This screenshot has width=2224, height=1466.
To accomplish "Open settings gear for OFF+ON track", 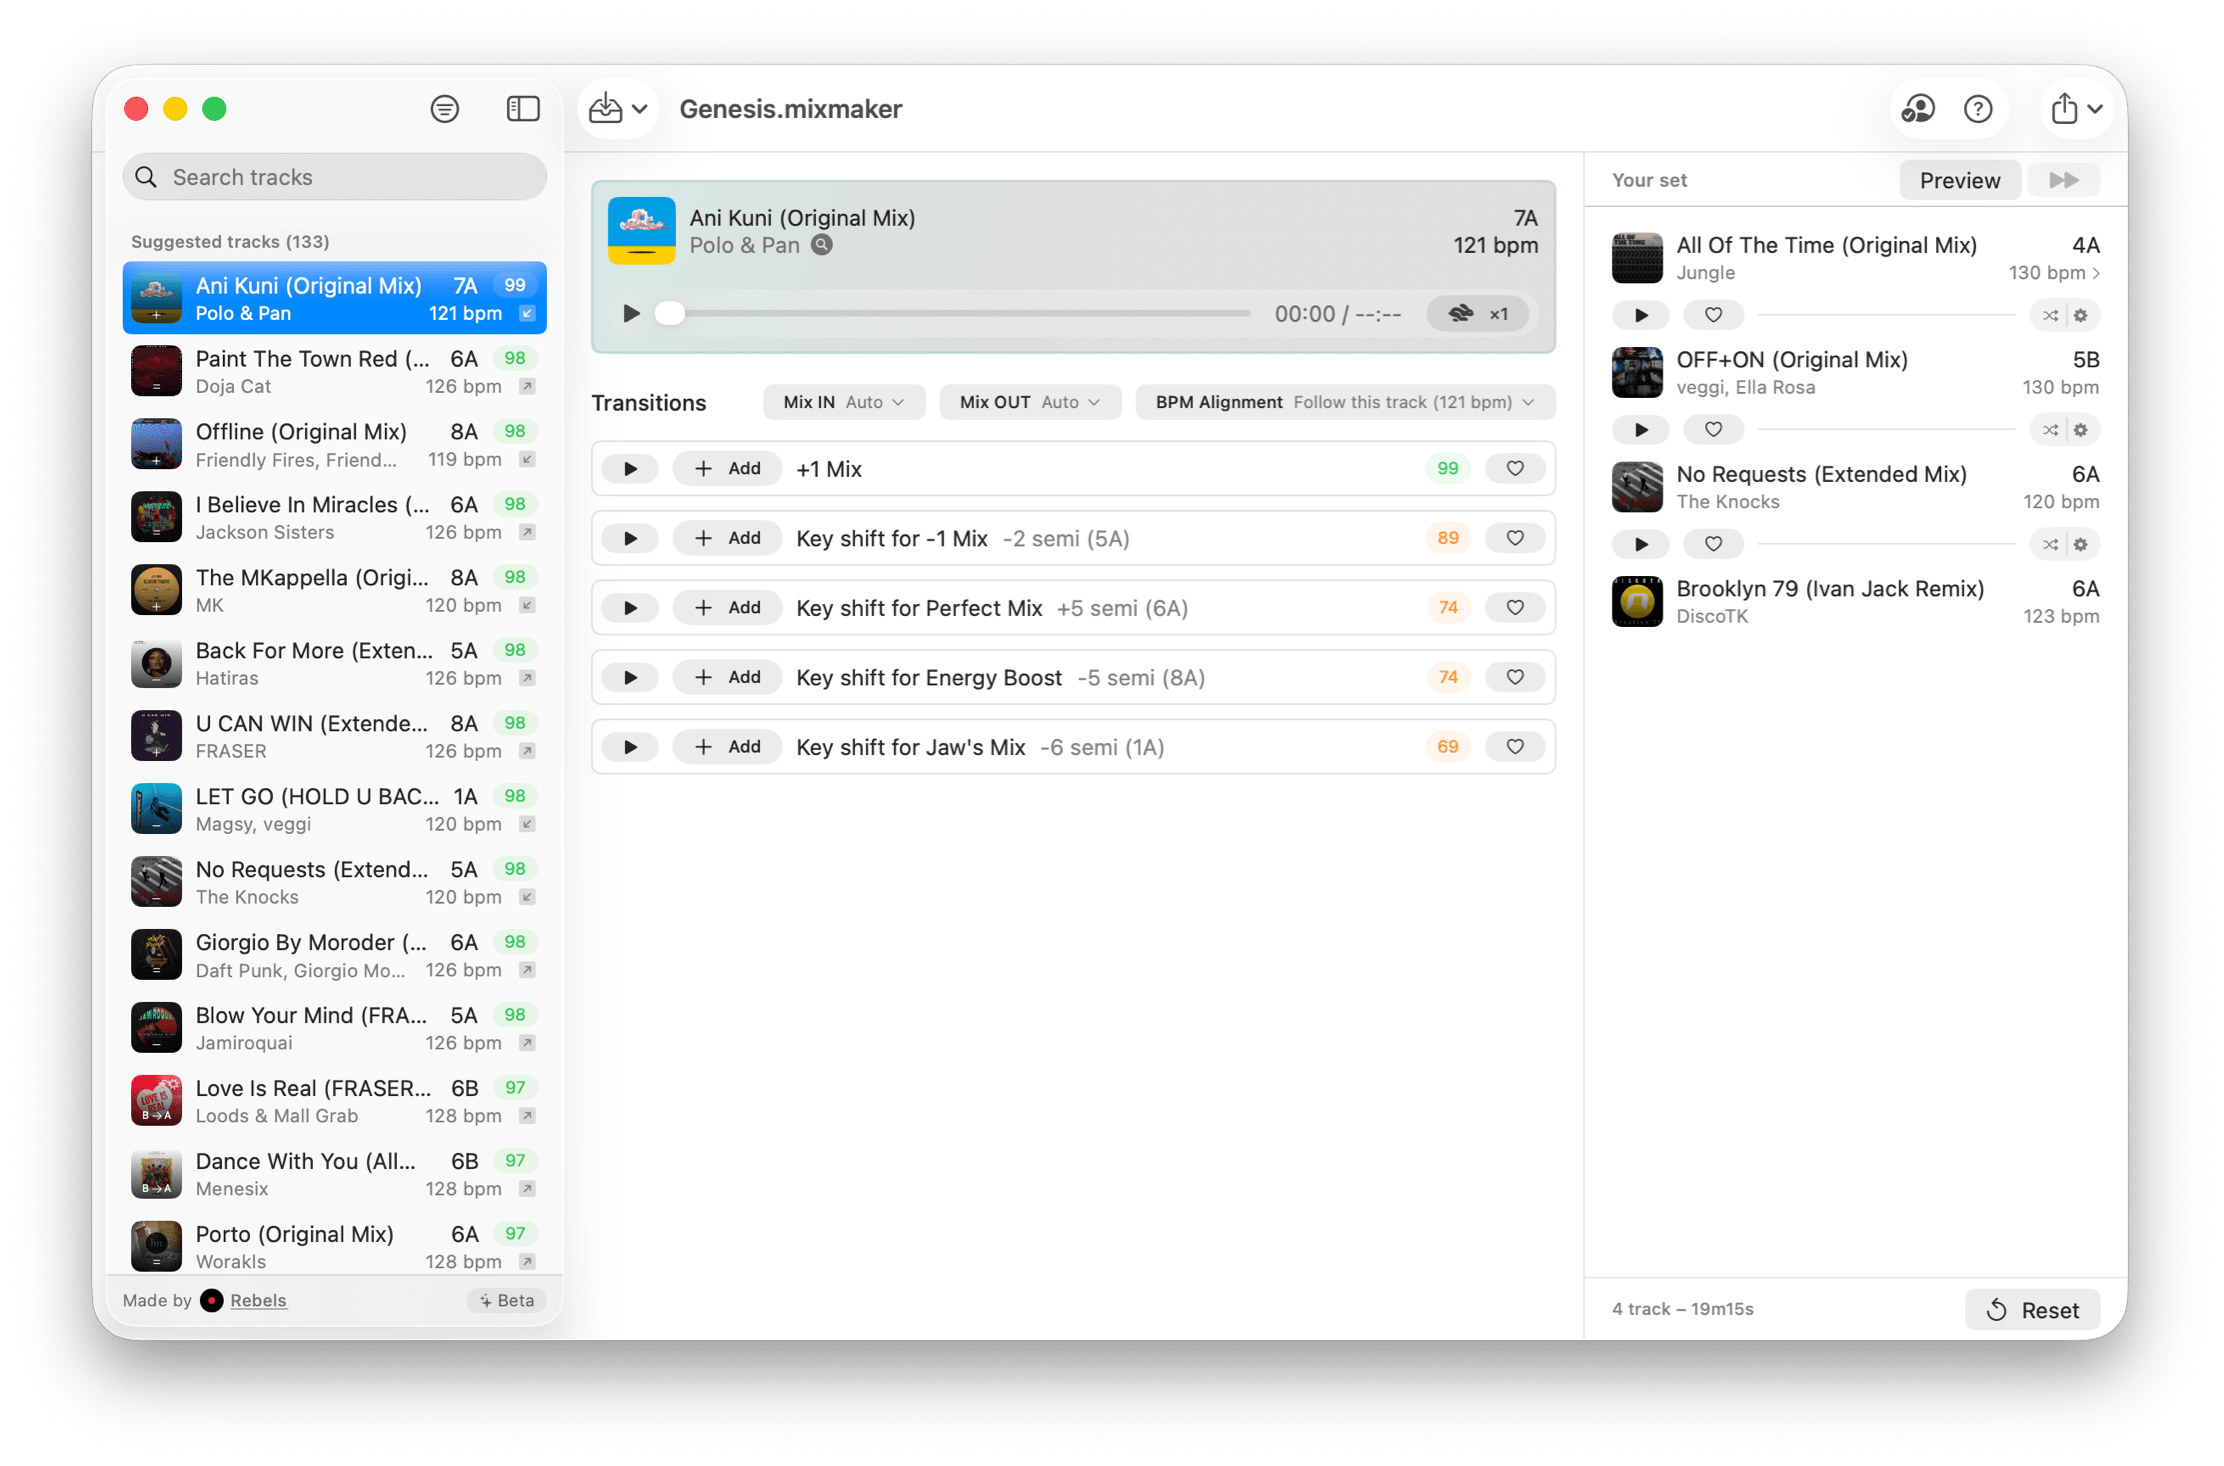I will 2081,430.
